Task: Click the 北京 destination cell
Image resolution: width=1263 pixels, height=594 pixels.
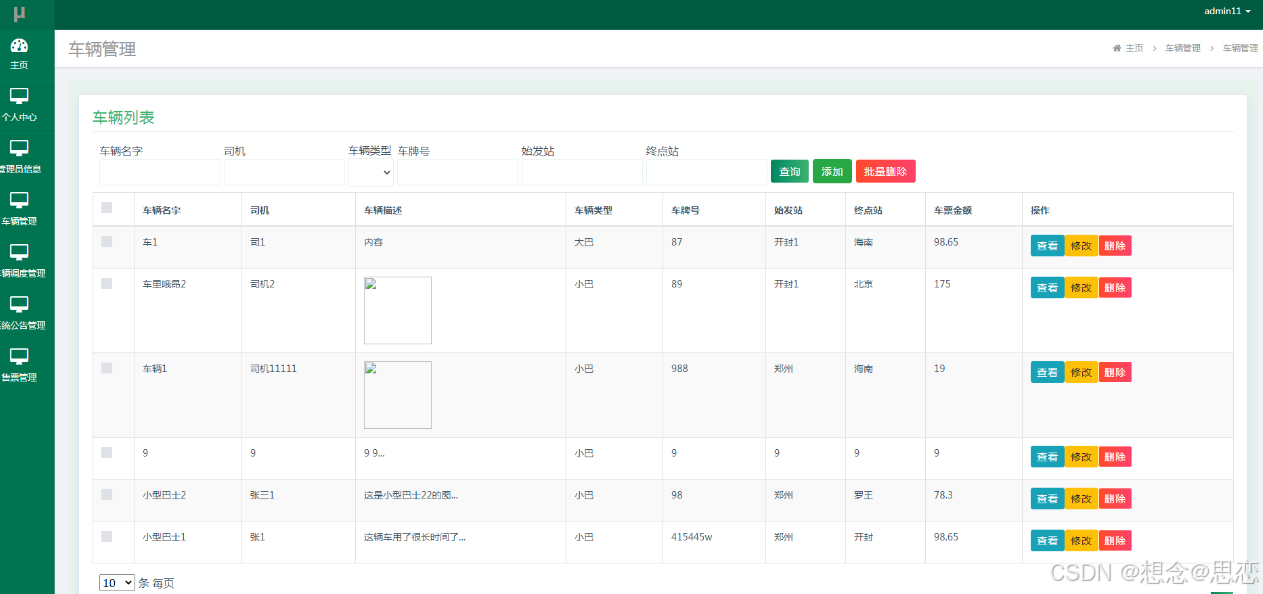Action: click(x=864, y=284)
